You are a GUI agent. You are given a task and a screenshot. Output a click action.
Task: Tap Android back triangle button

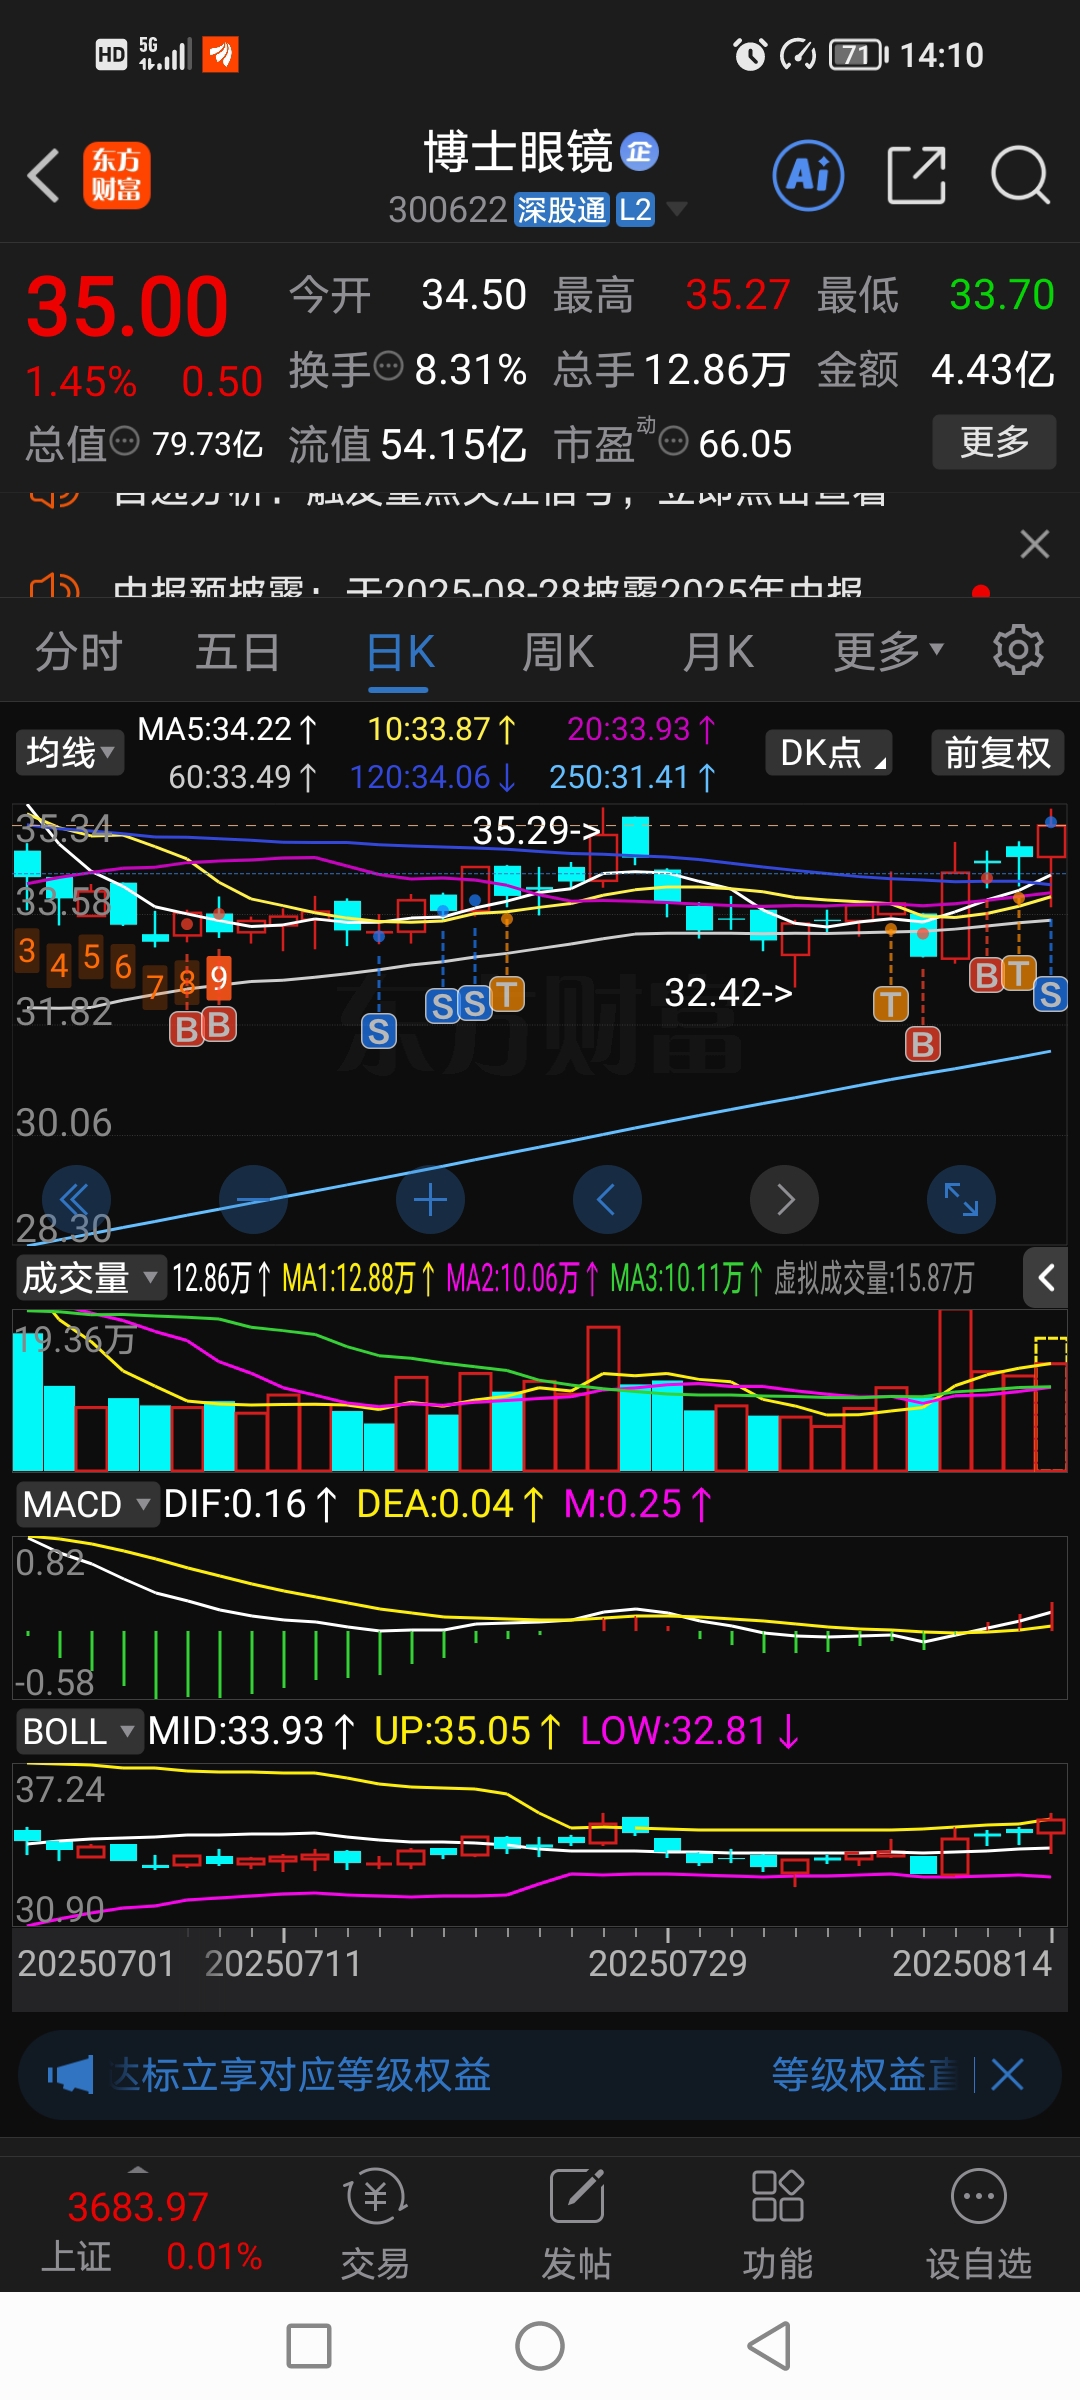point(770,2346)
